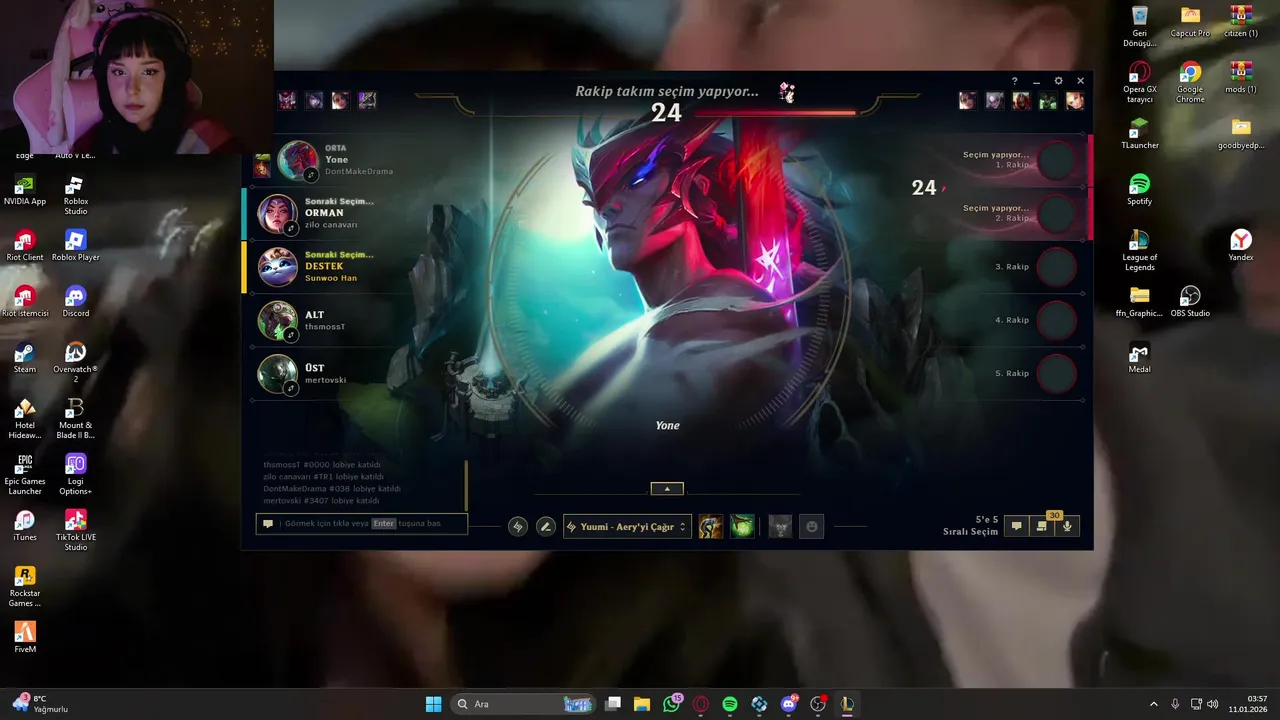Toggle the voice microphone in League client
Image resolution: width=1280 pixels, height=720 pixels.
1067,526
